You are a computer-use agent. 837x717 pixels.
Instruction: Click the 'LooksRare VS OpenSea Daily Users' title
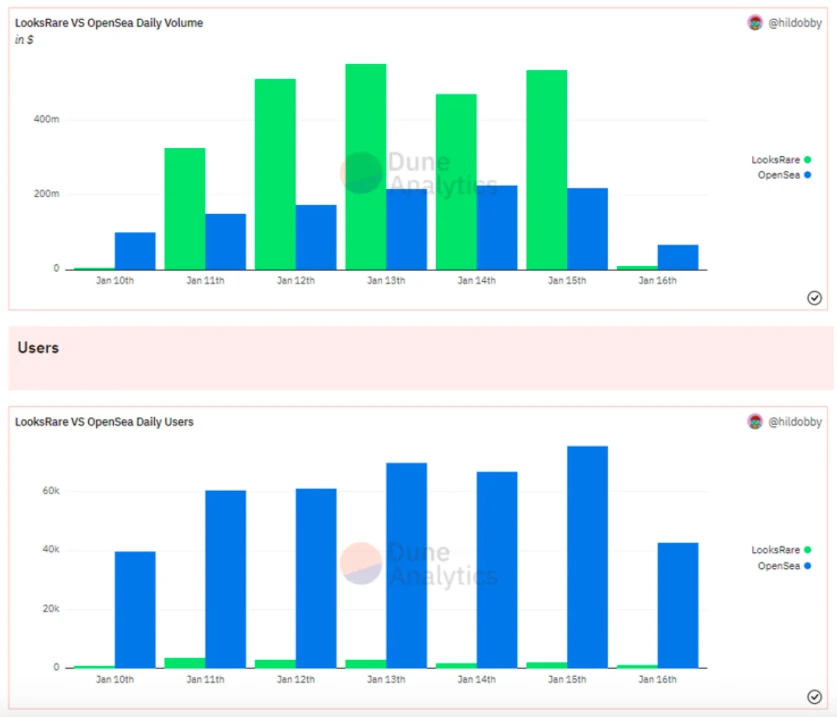[x=104, y=422]
